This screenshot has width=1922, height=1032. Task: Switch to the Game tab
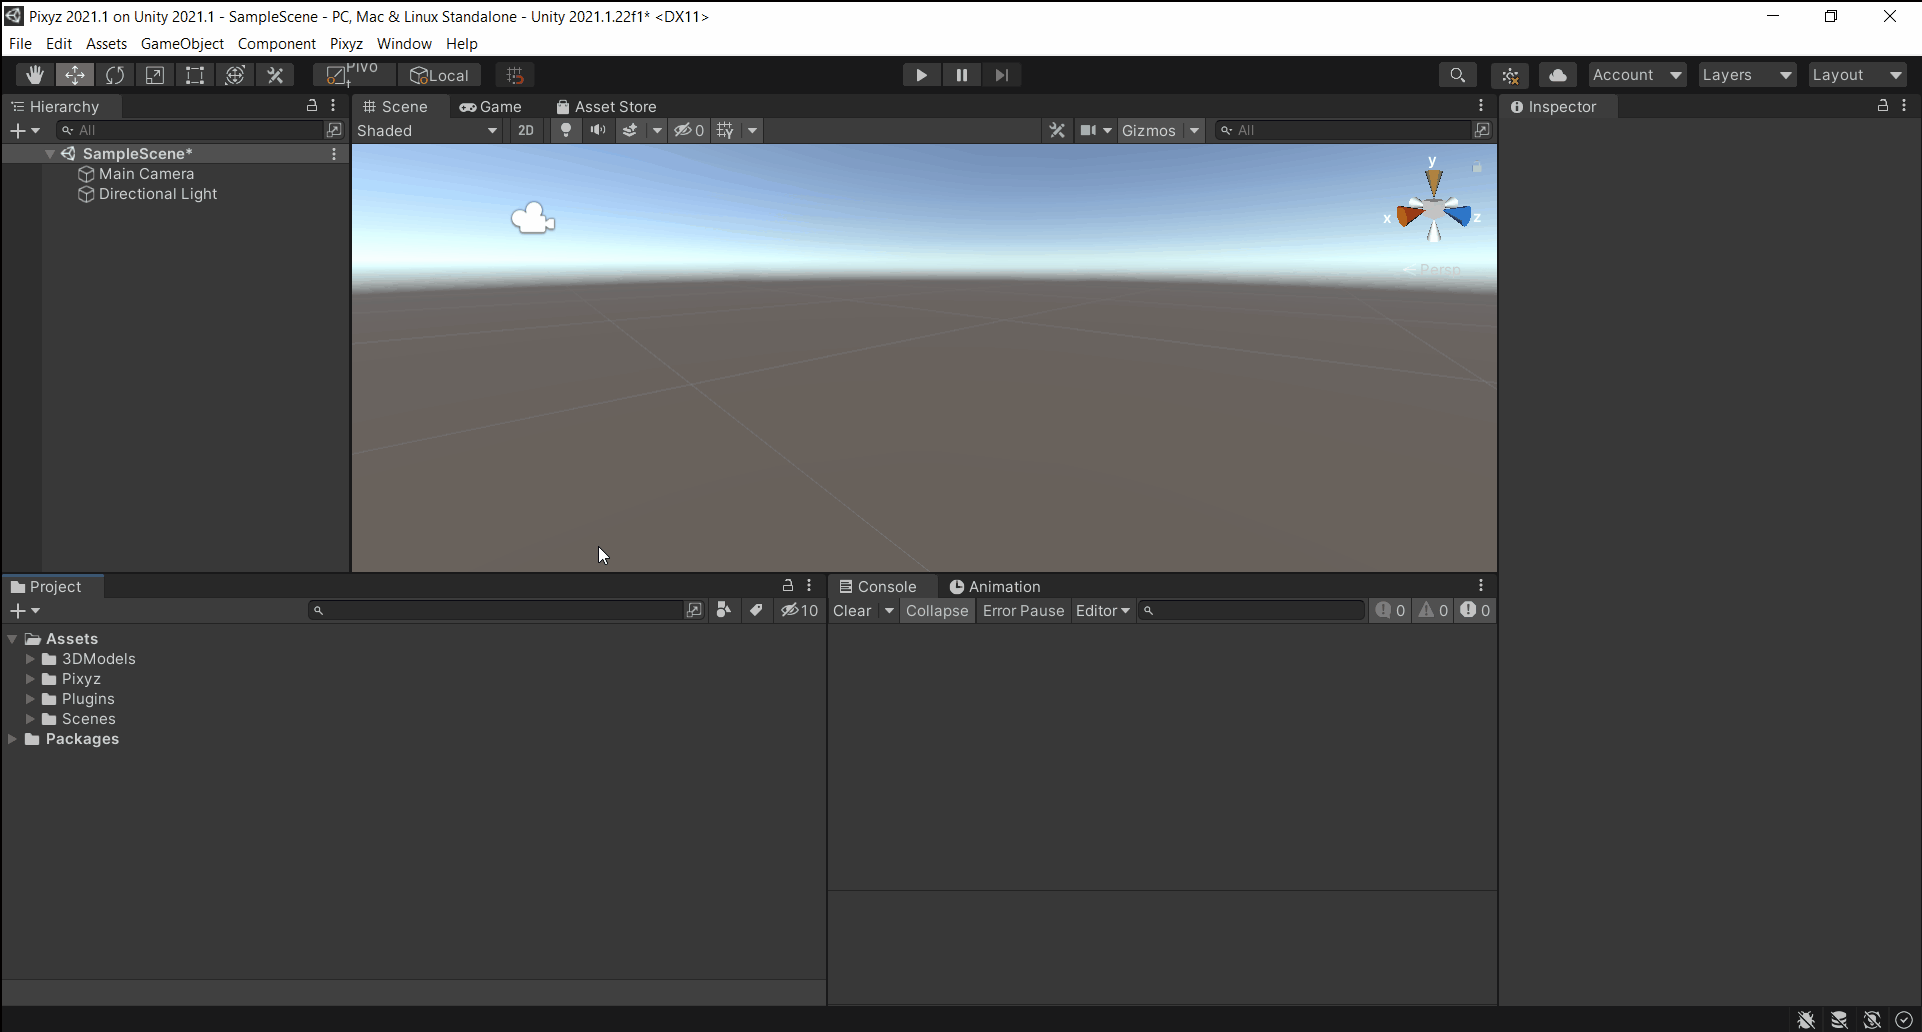[x=491, y=107]
